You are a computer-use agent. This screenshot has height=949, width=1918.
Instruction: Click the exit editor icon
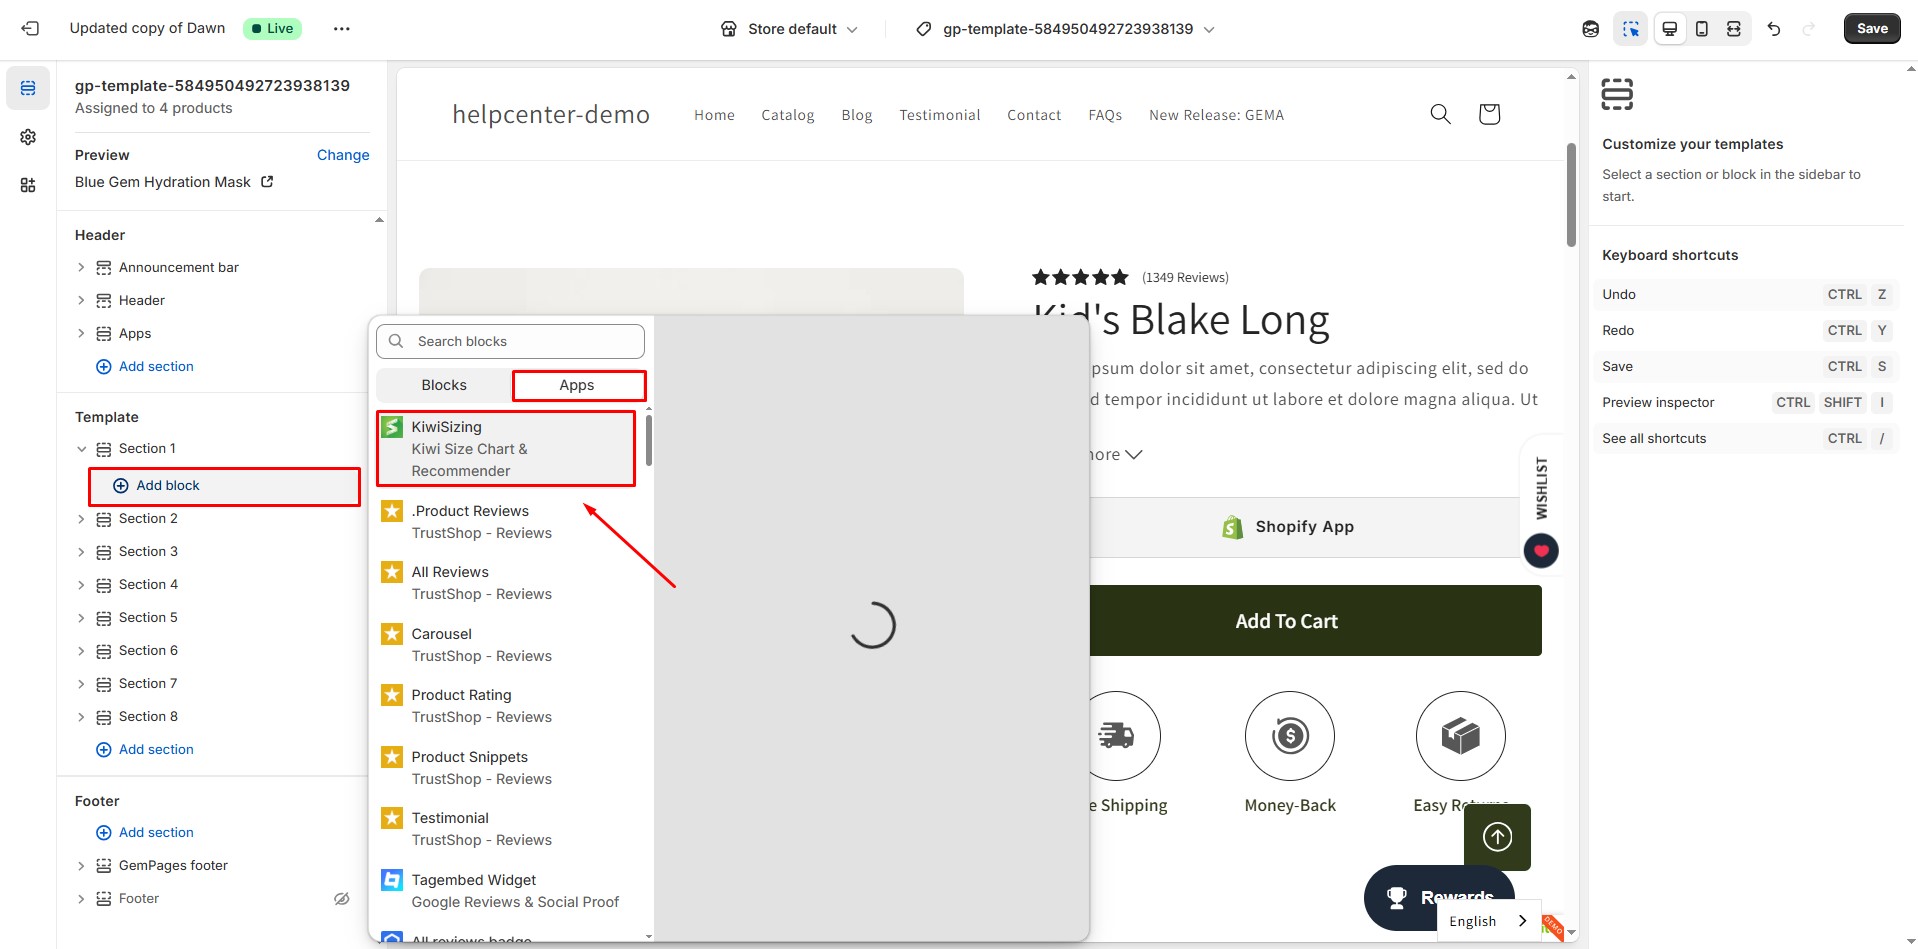[x=30, y=29]
